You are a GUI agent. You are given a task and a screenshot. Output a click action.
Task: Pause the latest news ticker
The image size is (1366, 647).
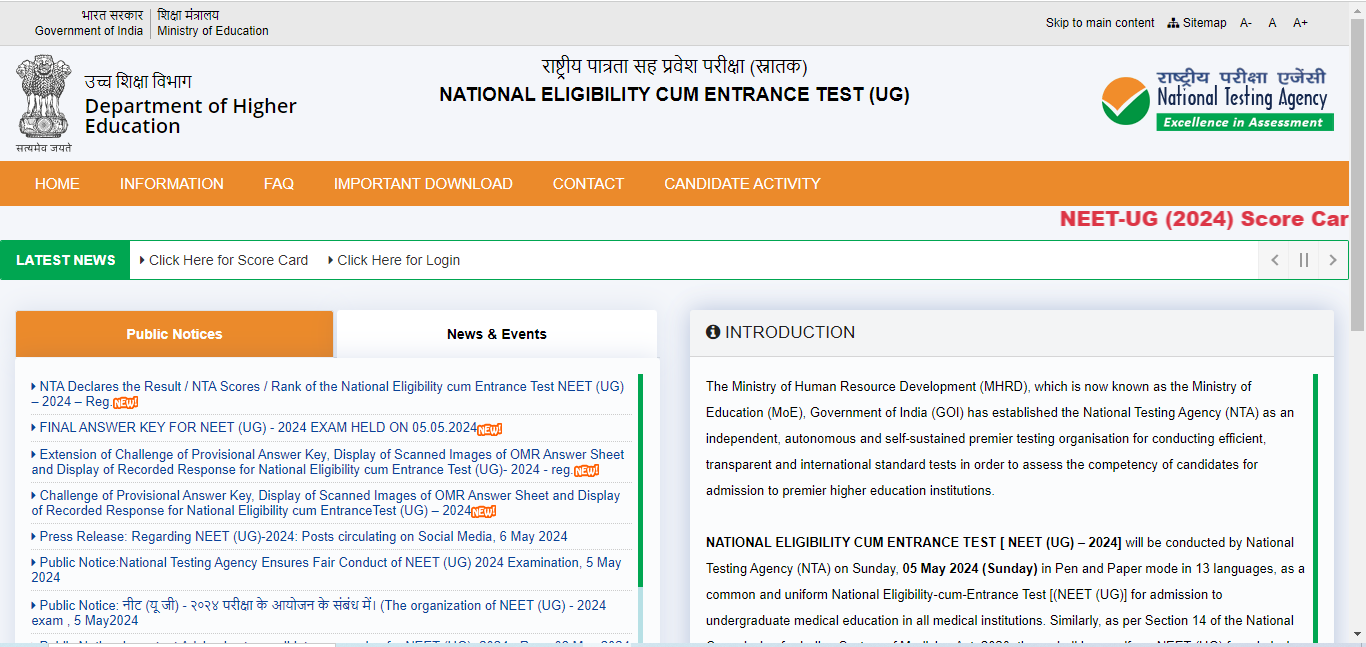[1303, 260]
